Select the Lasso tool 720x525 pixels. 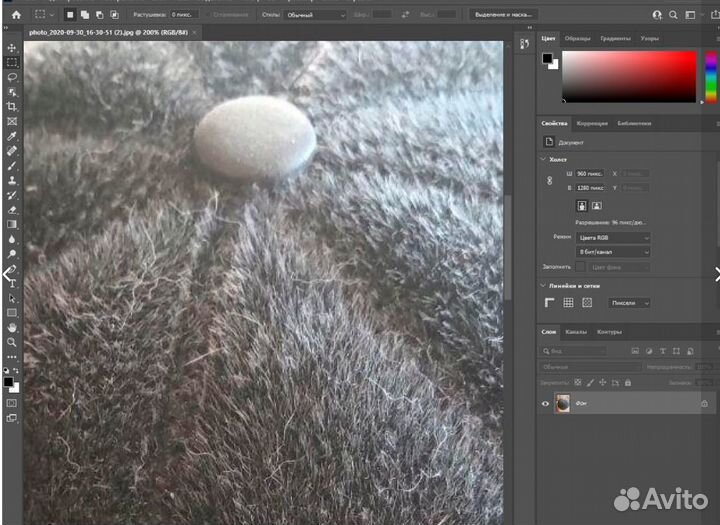[x=12, y=77]
